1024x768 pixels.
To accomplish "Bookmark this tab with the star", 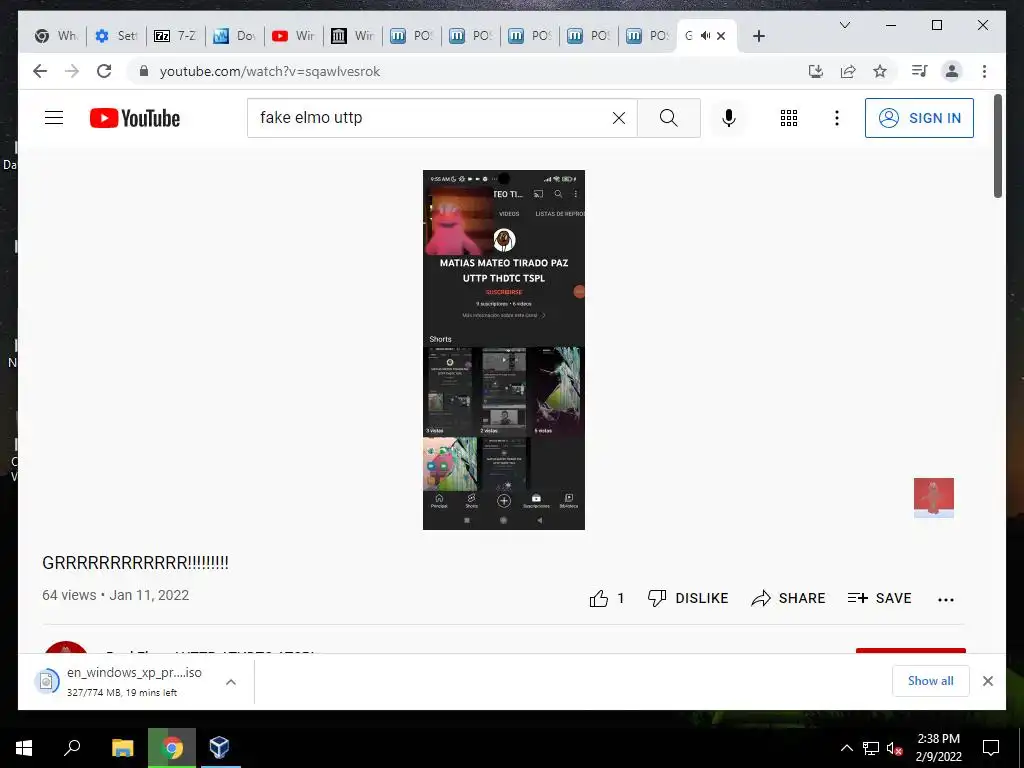I will (880, 71).
